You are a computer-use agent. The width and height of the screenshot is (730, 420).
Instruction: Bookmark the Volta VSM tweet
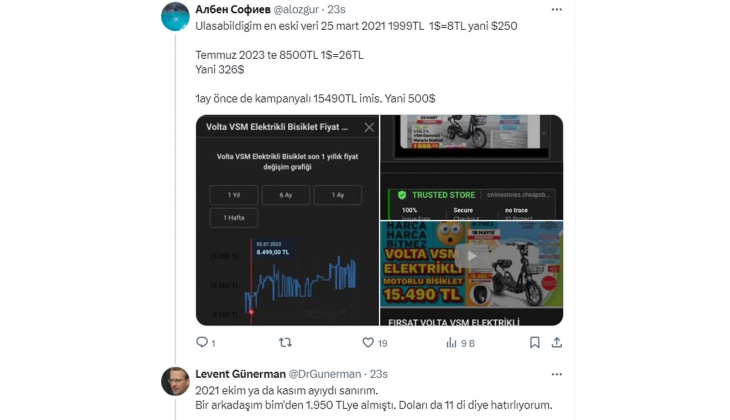(534, 343)
